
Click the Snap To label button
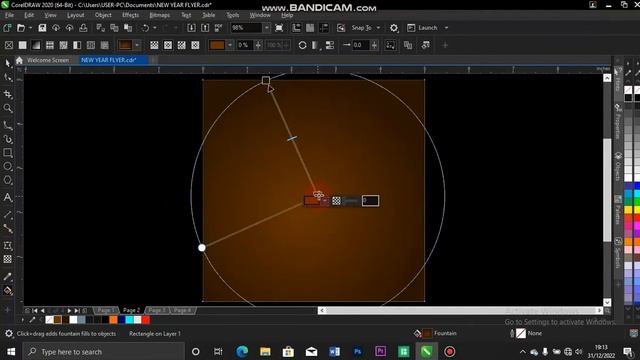click(362, 28)
